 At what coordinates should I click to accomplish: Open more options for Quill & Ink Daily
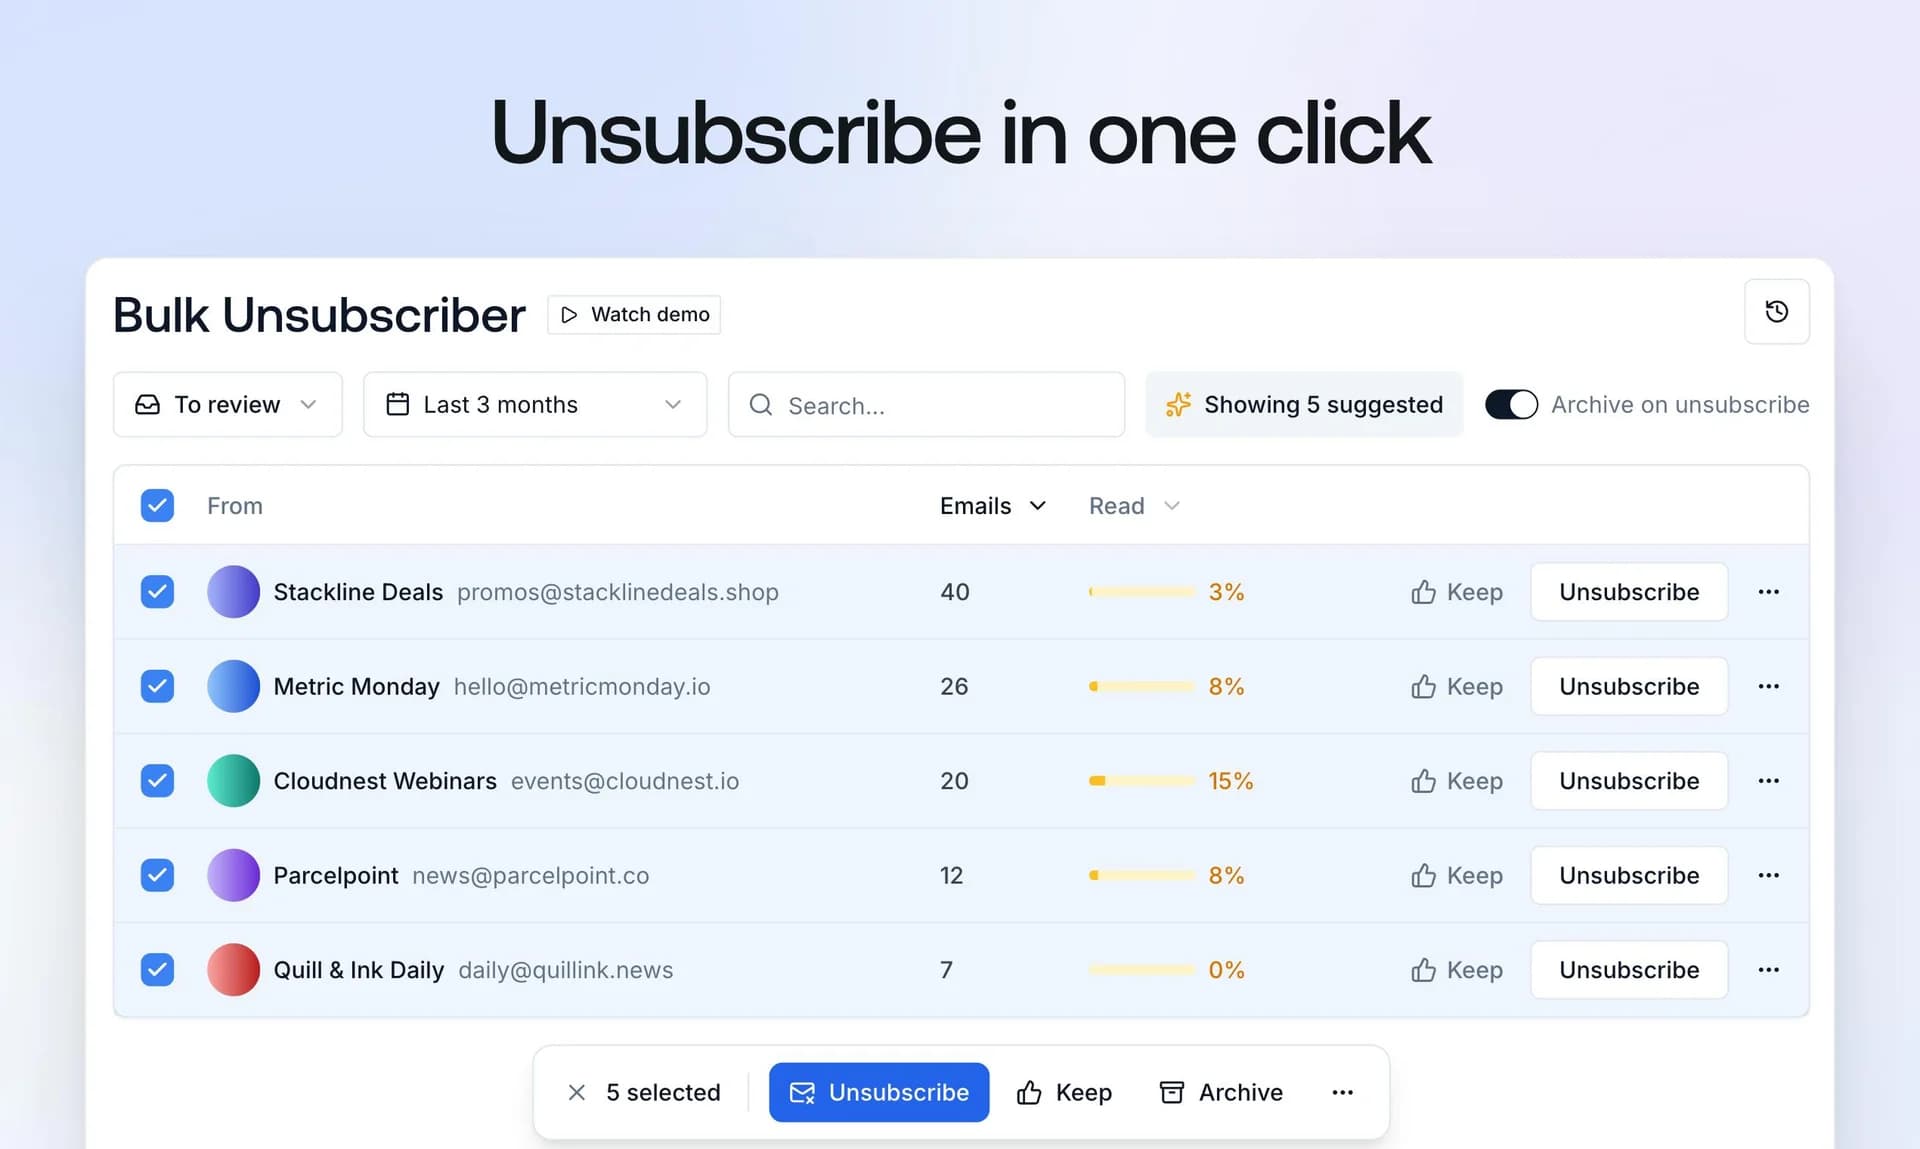point(1768,970)
